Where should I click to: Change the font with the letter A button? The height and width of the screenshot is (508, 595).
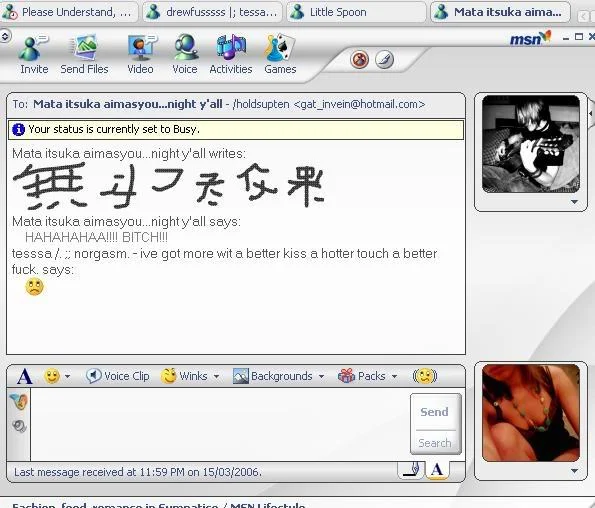pyautogui.click(x=25, y=376)
